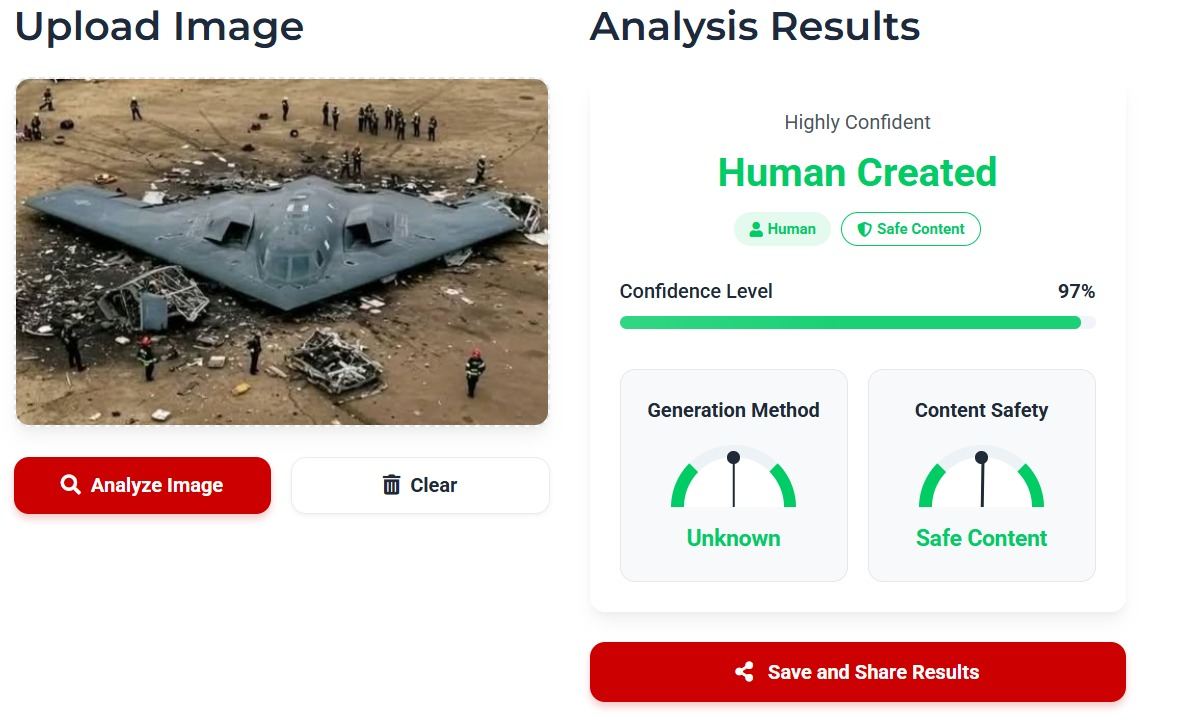Click the Upload Image heading
This screenshot has width=1180, height=726.
pyautogui.click(x=159, y=26)
